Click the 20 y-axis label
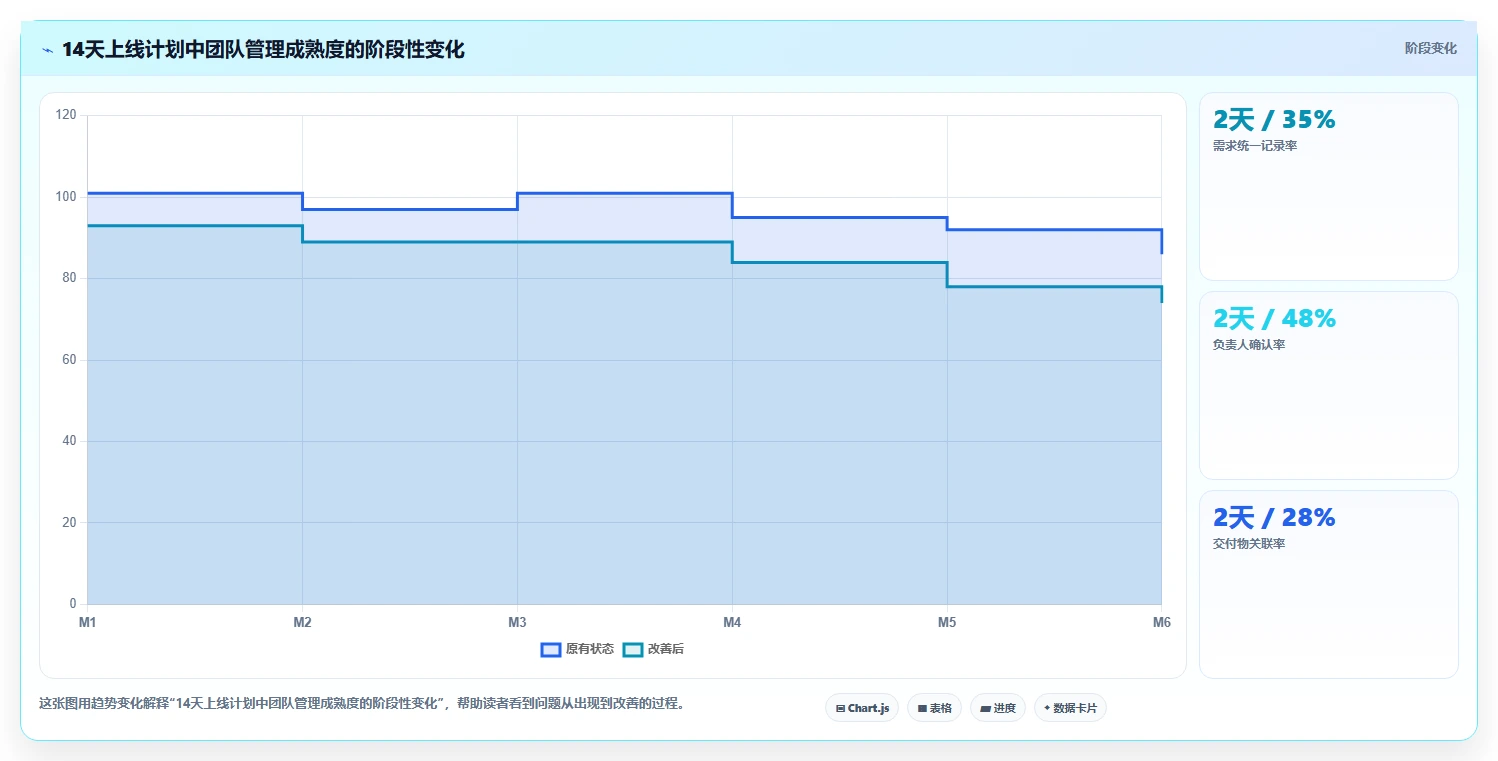Screen dimensions: 1498x761 pyautogui.click(x=70, y=523)
